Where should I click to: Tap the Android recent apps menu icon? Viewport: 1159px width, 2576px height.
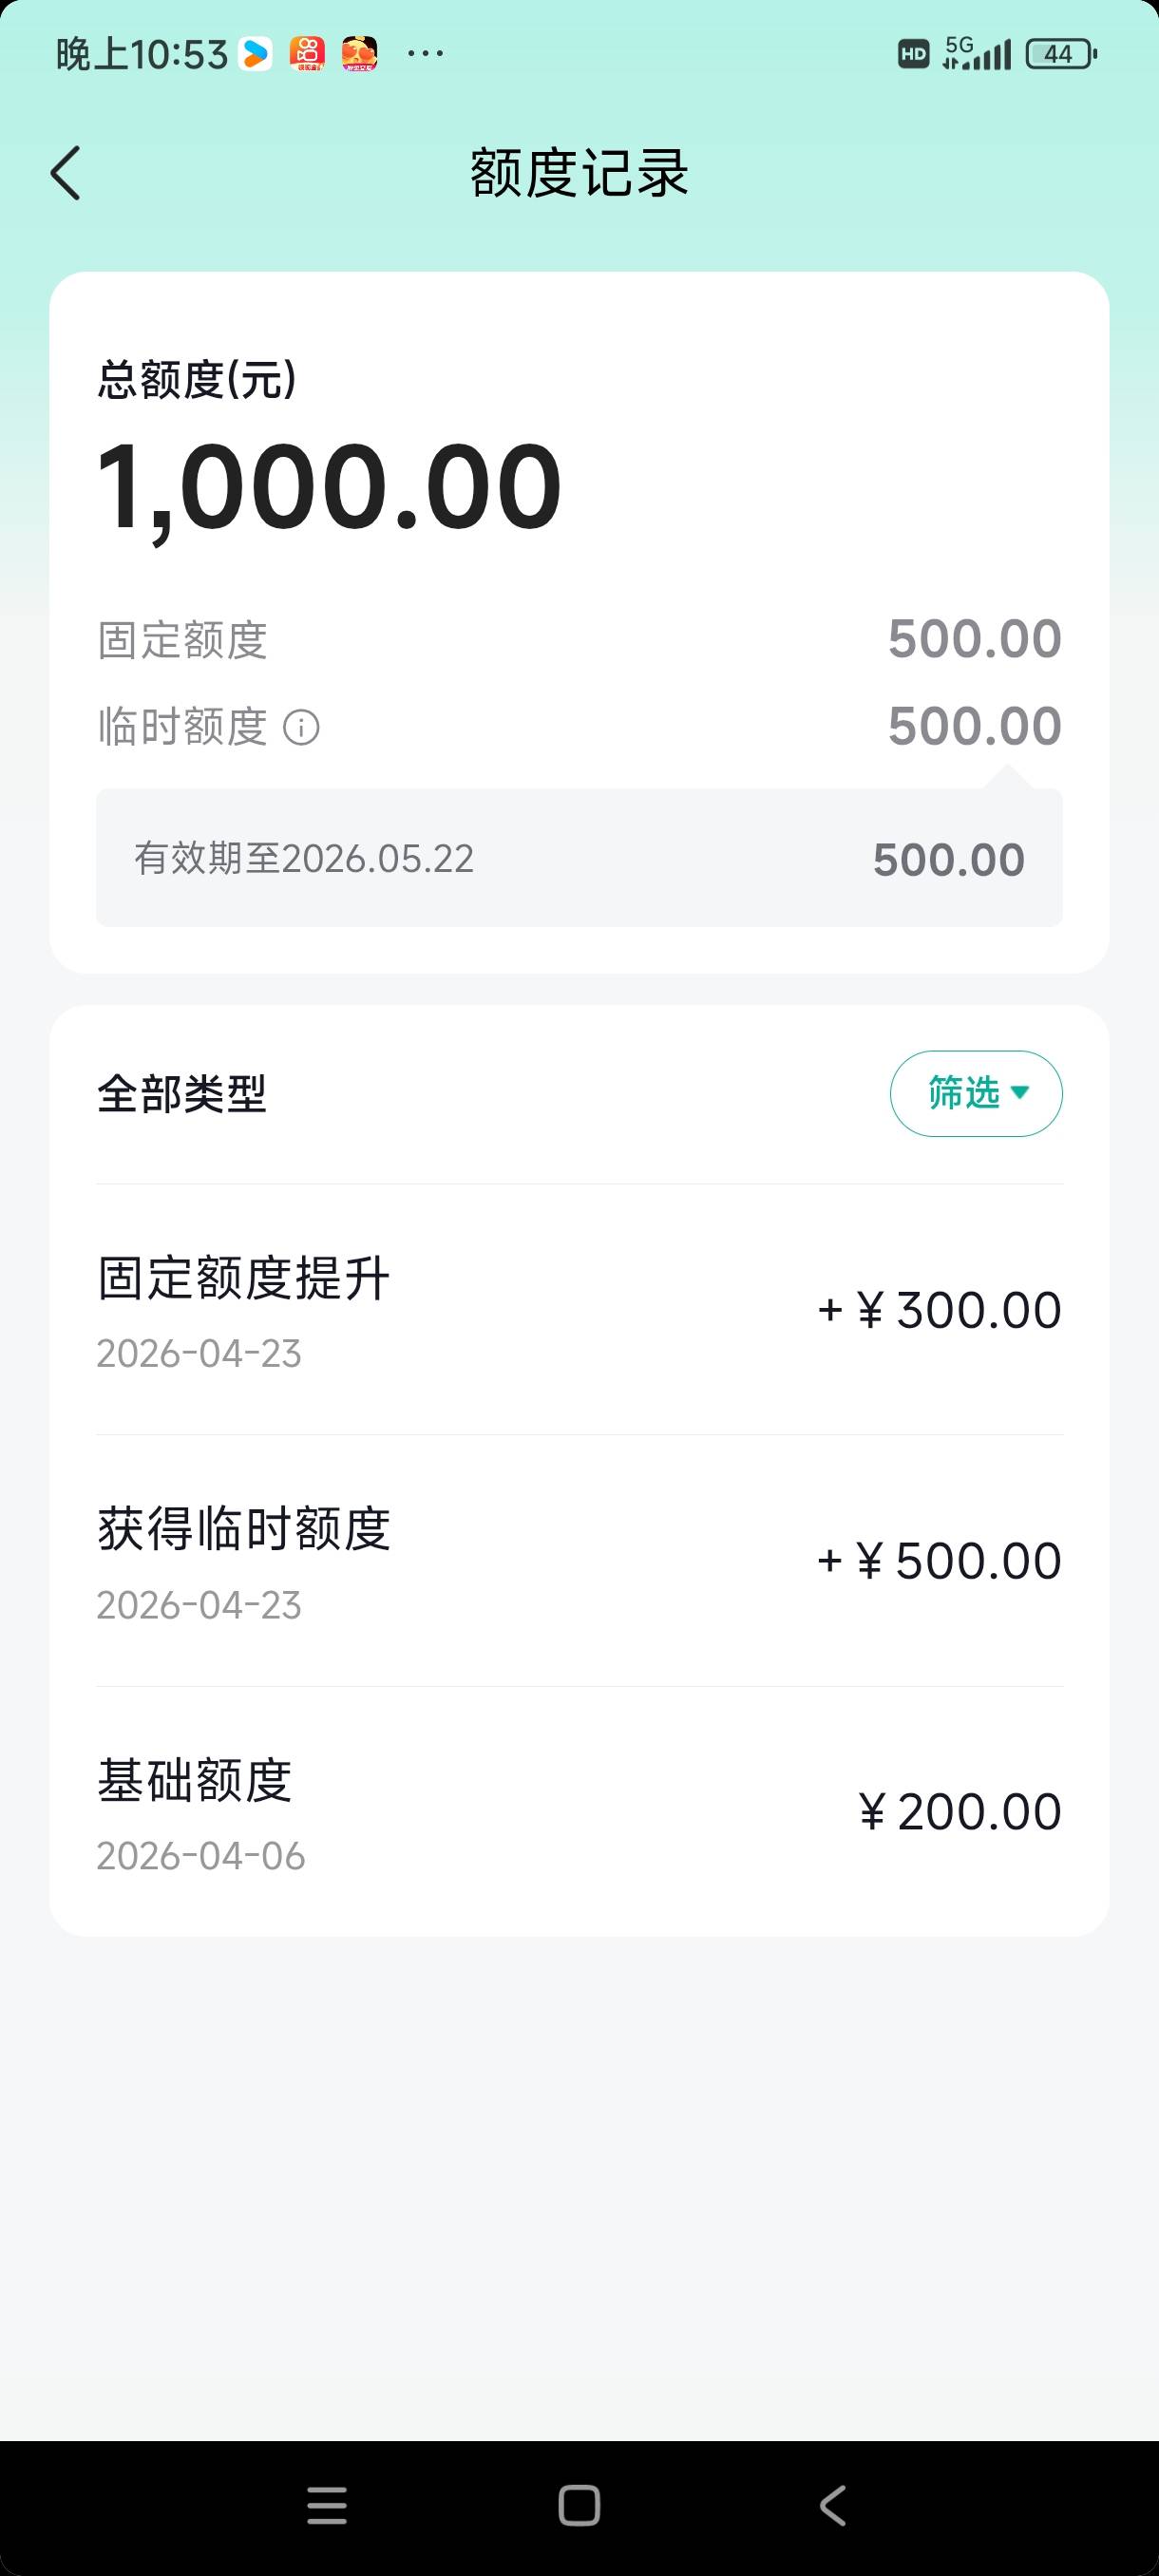[326, 2505]
